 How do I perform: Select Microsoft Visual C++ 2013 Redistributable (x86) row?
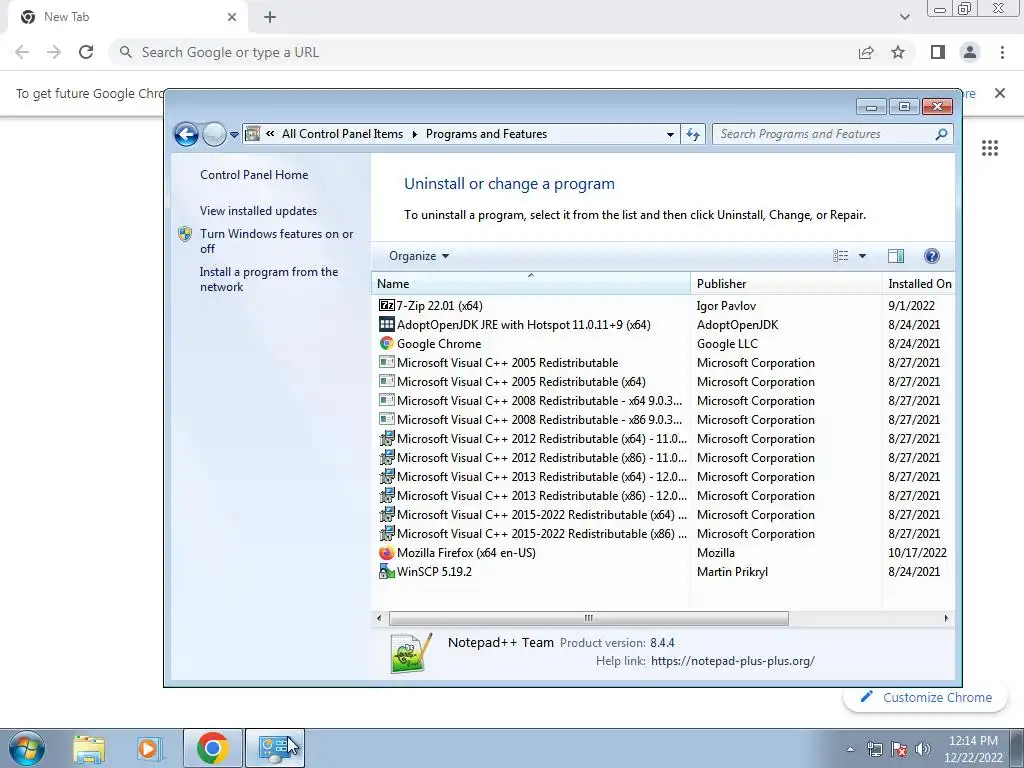pos(662,495)
